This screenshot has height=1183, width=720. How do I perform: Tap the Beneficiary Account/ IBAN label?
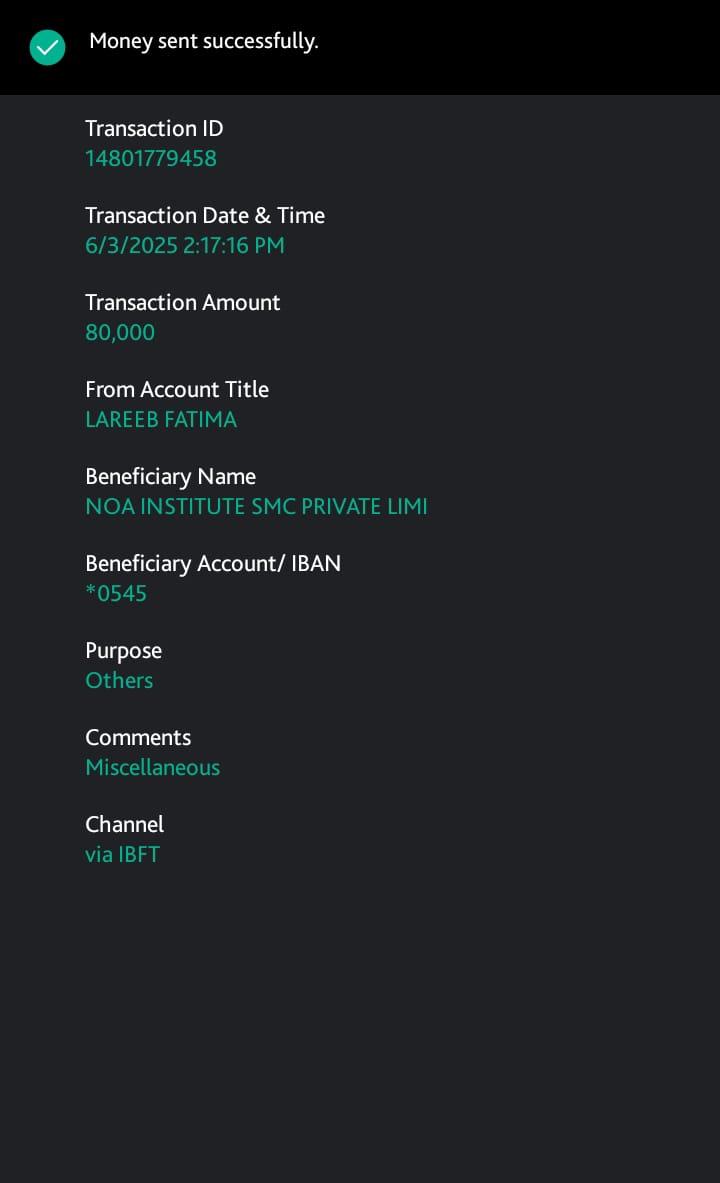[x=213, y=564]
